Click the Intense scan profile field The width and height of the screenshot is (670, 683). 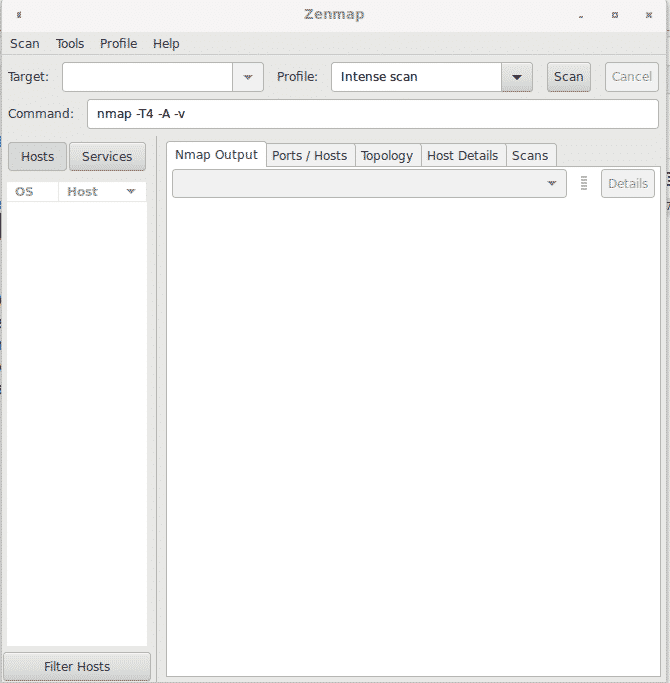tap(416, 77)
